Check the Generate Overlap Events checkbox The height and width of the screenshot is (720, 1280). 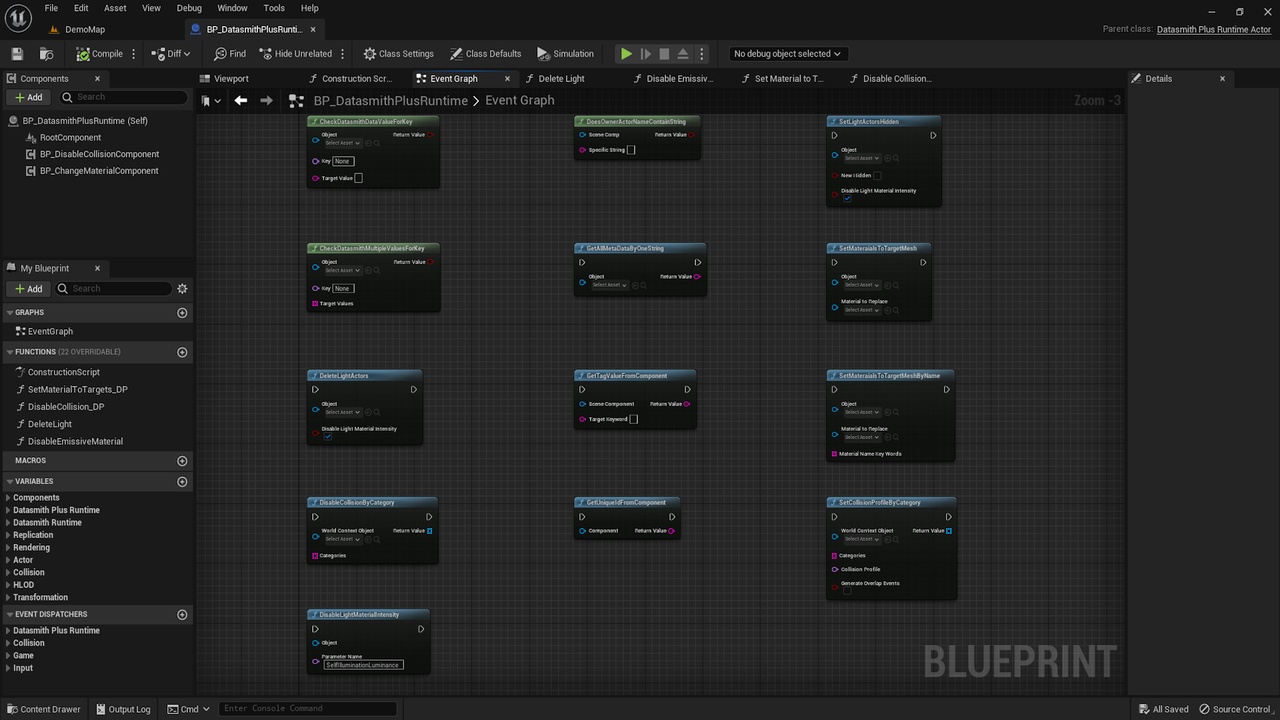click(x=847, y=591)
